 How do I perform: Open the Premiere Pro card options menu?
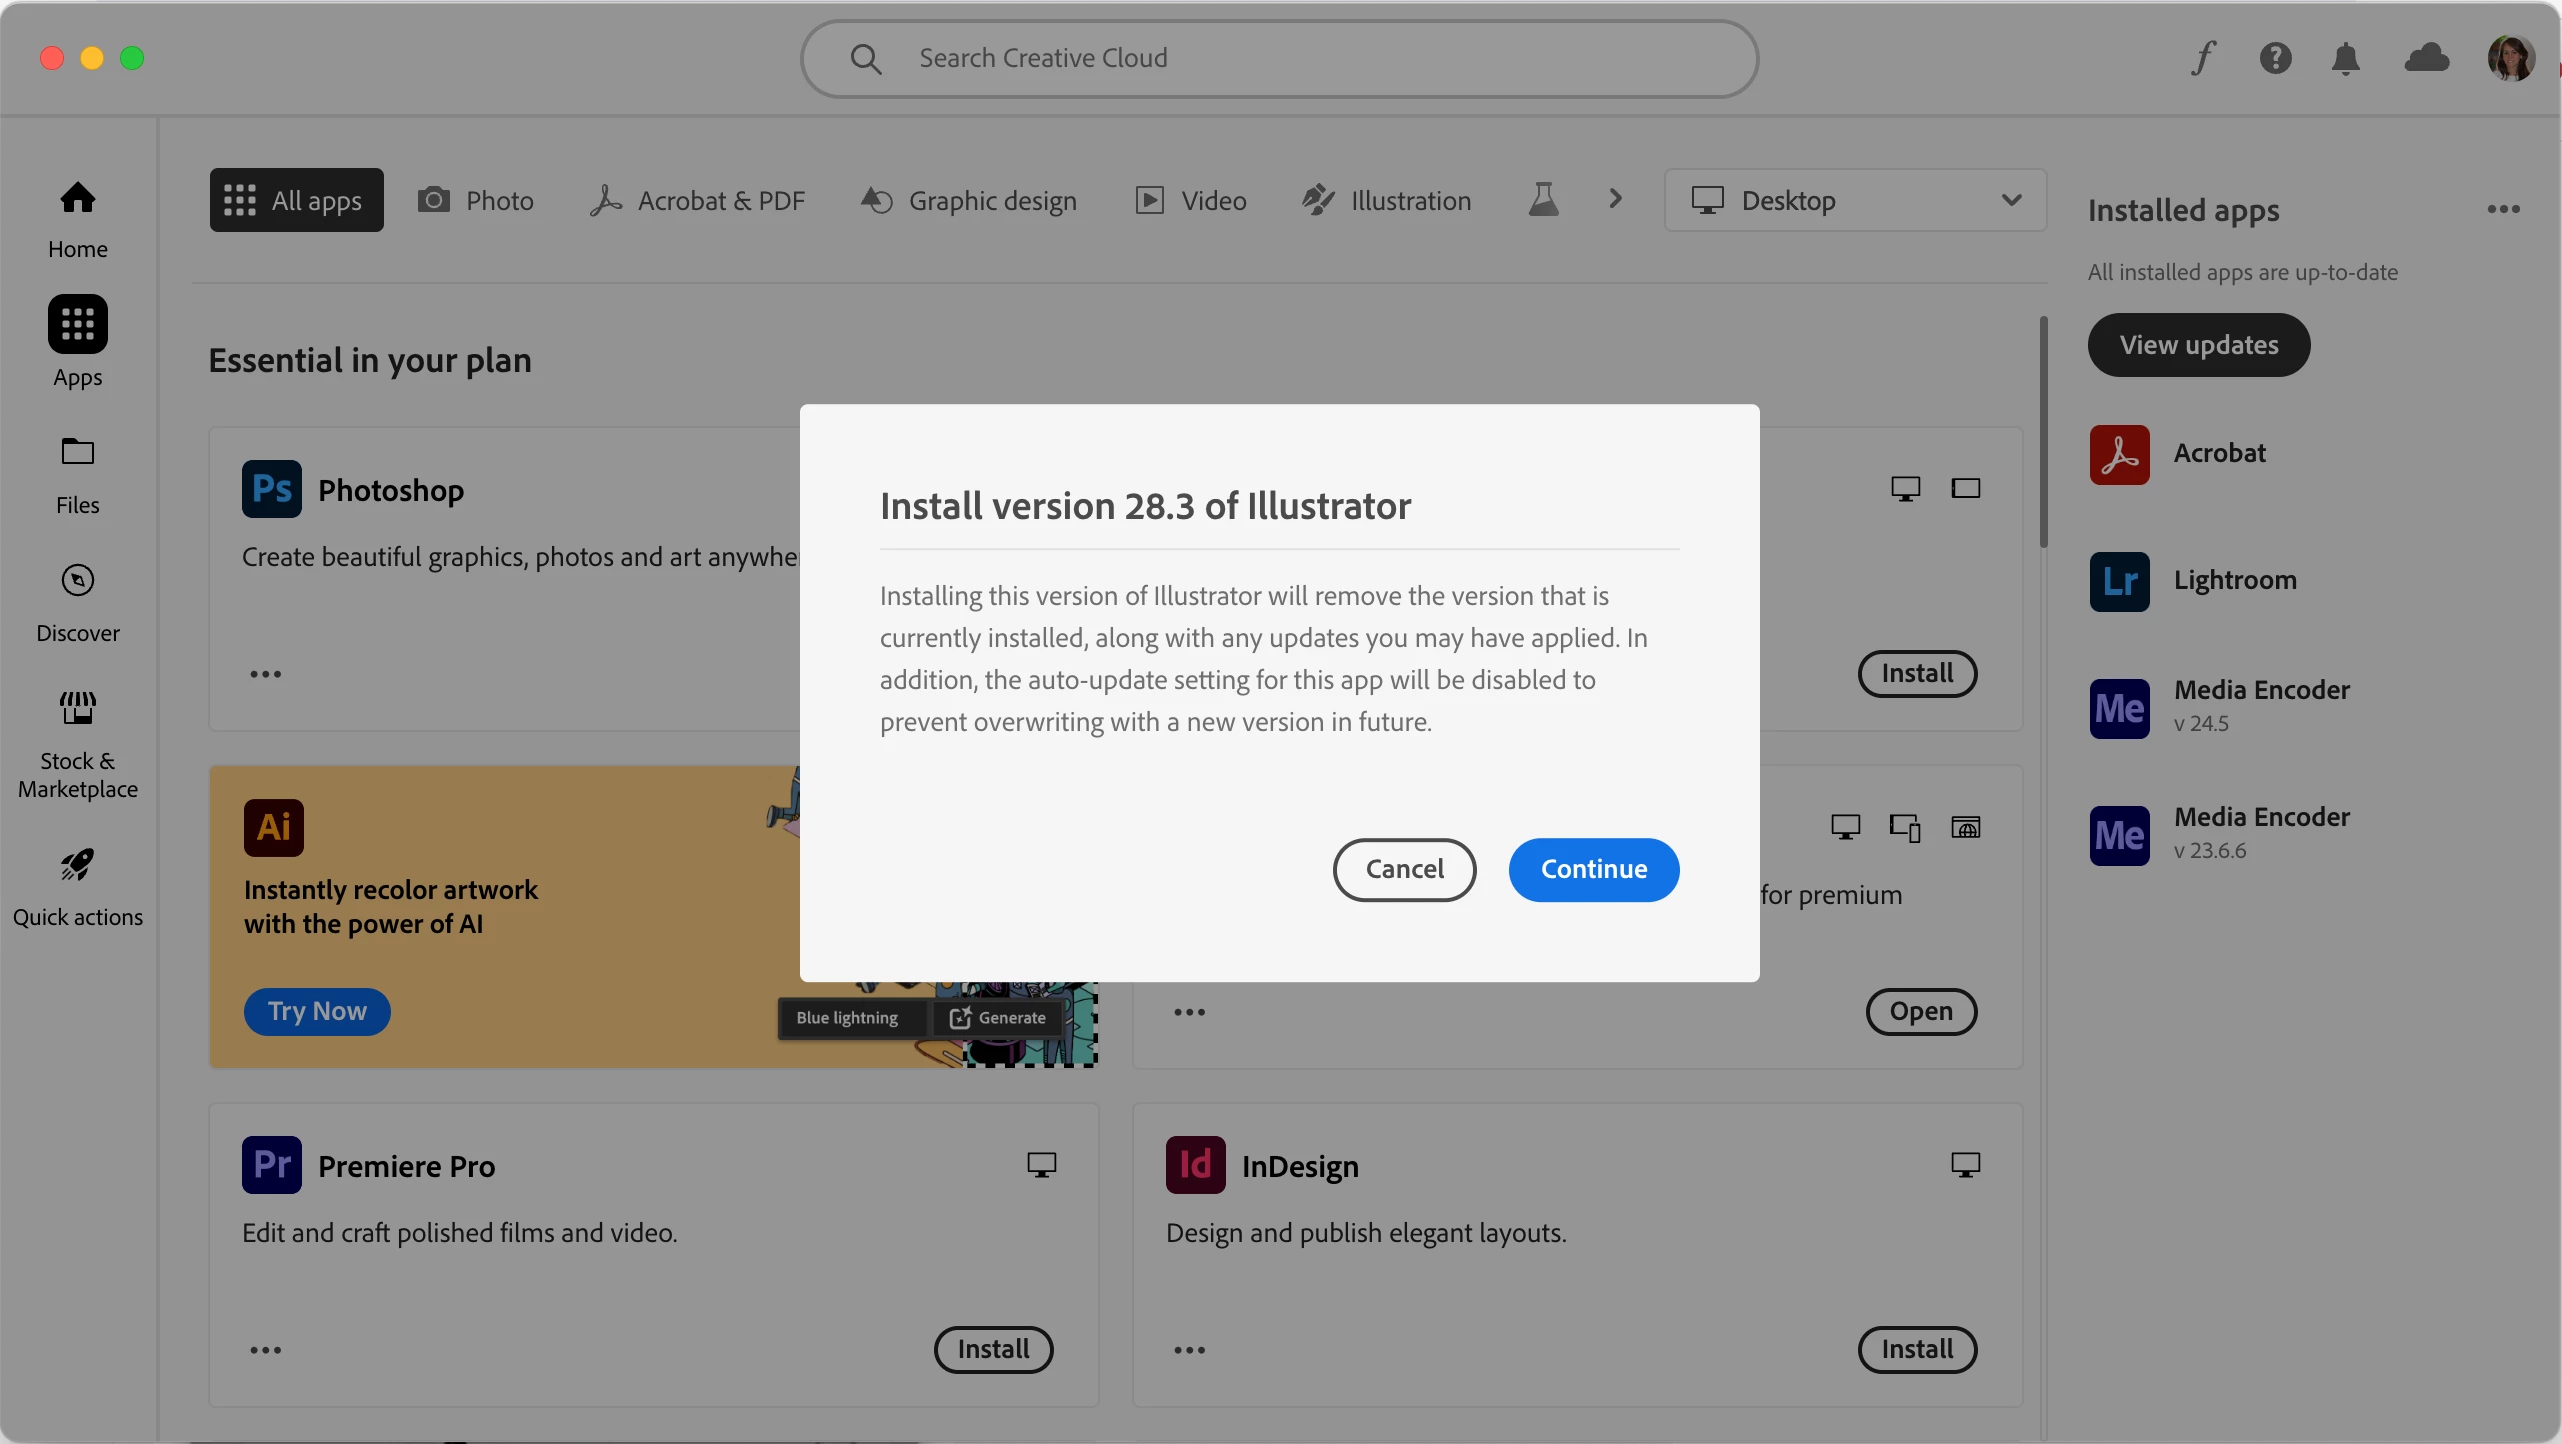click(x=265, y=1350)
